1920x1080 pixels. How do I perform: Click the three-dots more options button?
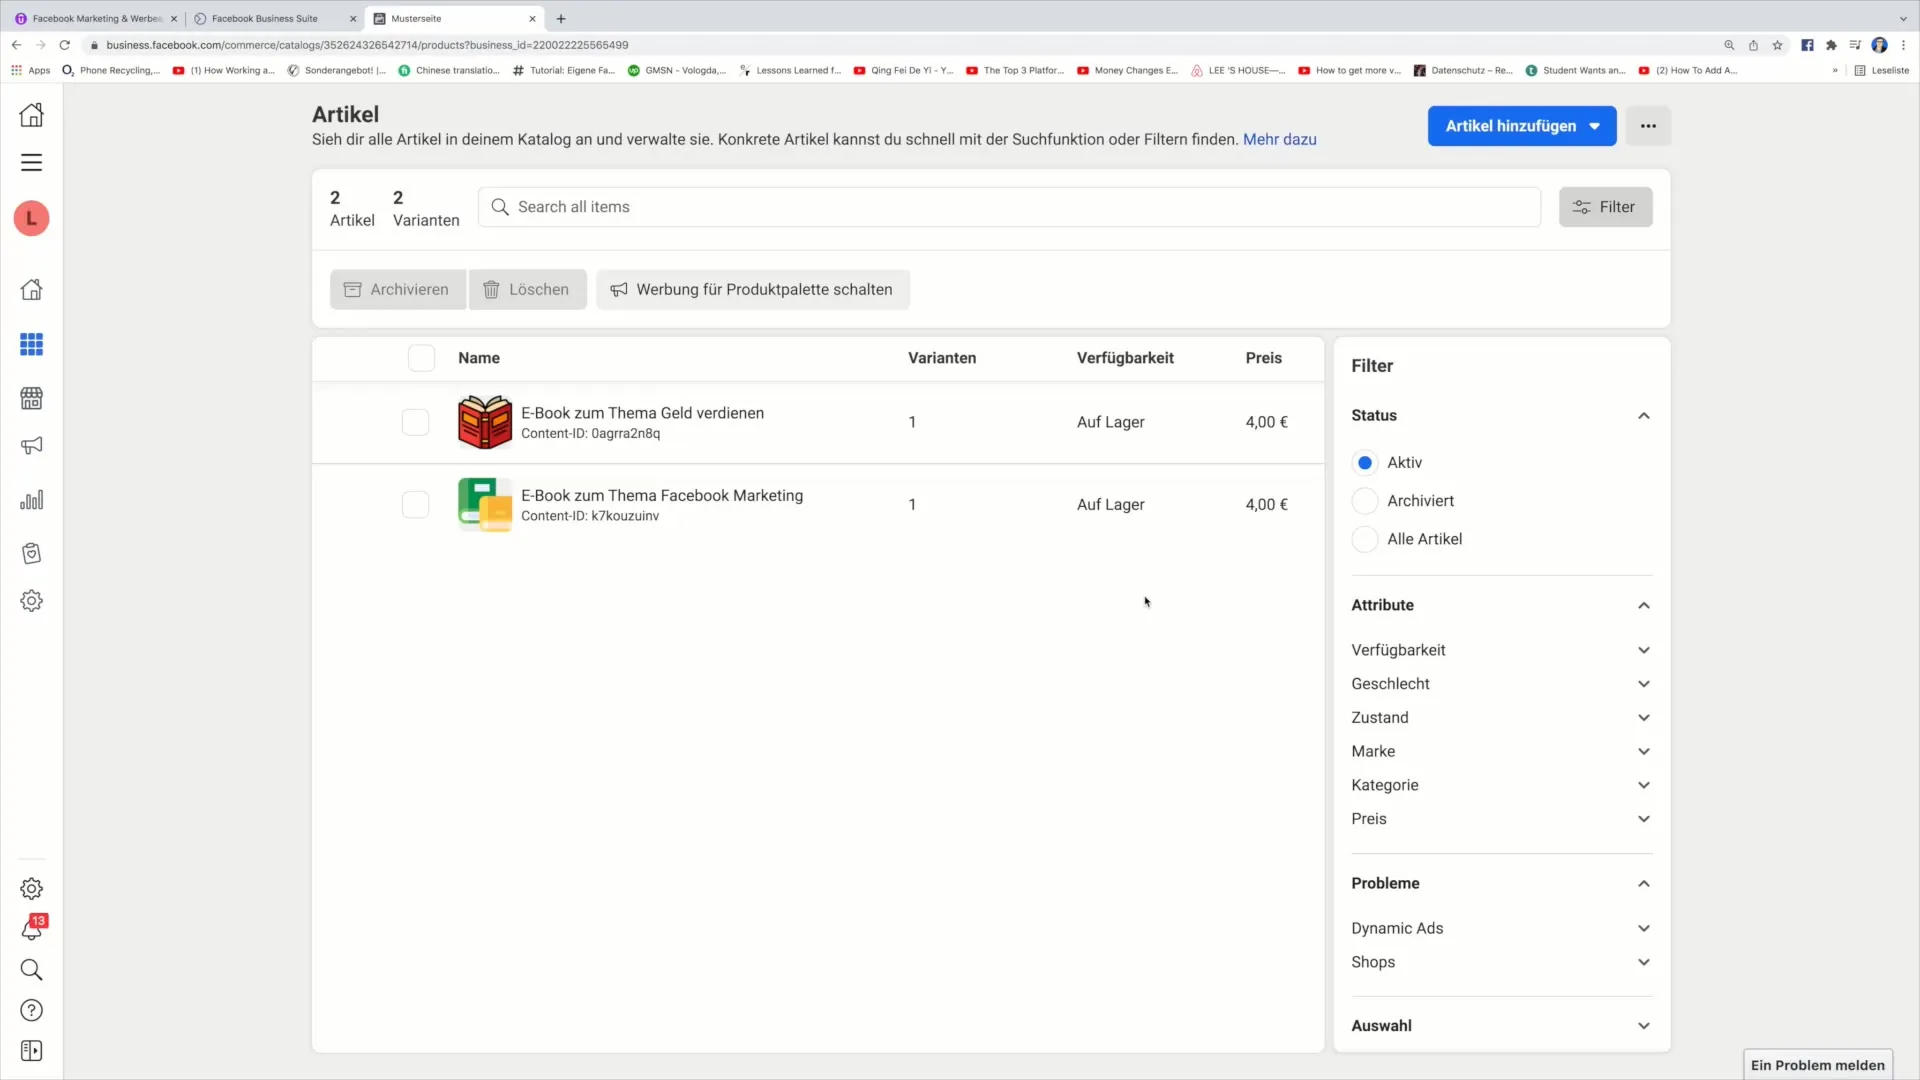click(x=1648, y=126)
